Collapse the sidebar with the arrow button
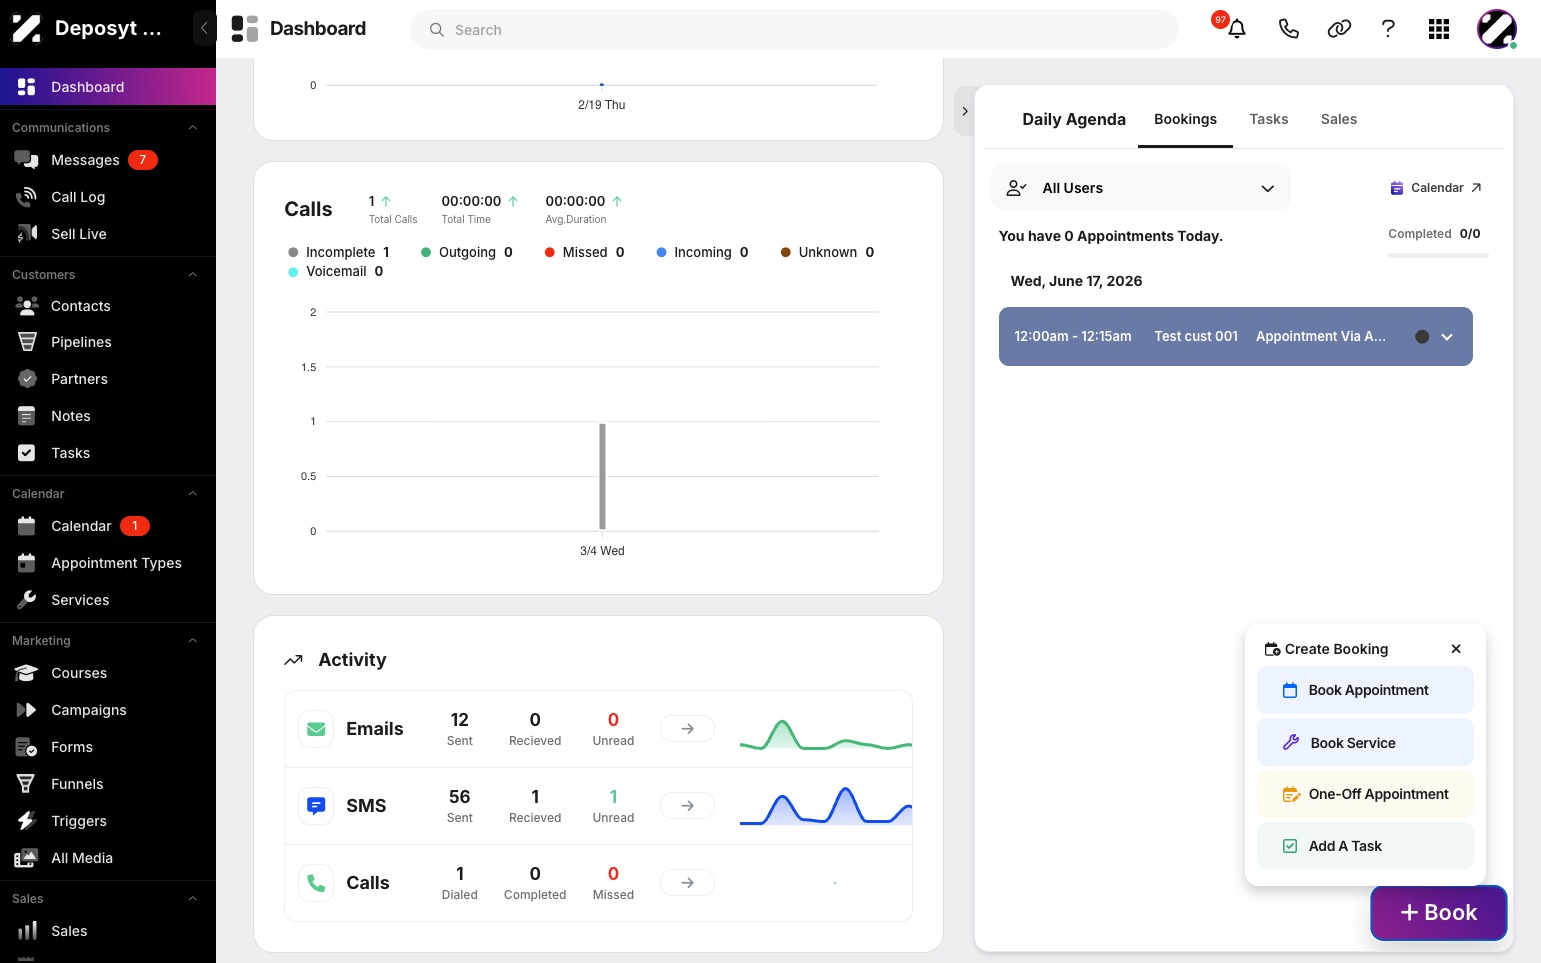Screen dimensions: 1541x963 coord(204,28)
